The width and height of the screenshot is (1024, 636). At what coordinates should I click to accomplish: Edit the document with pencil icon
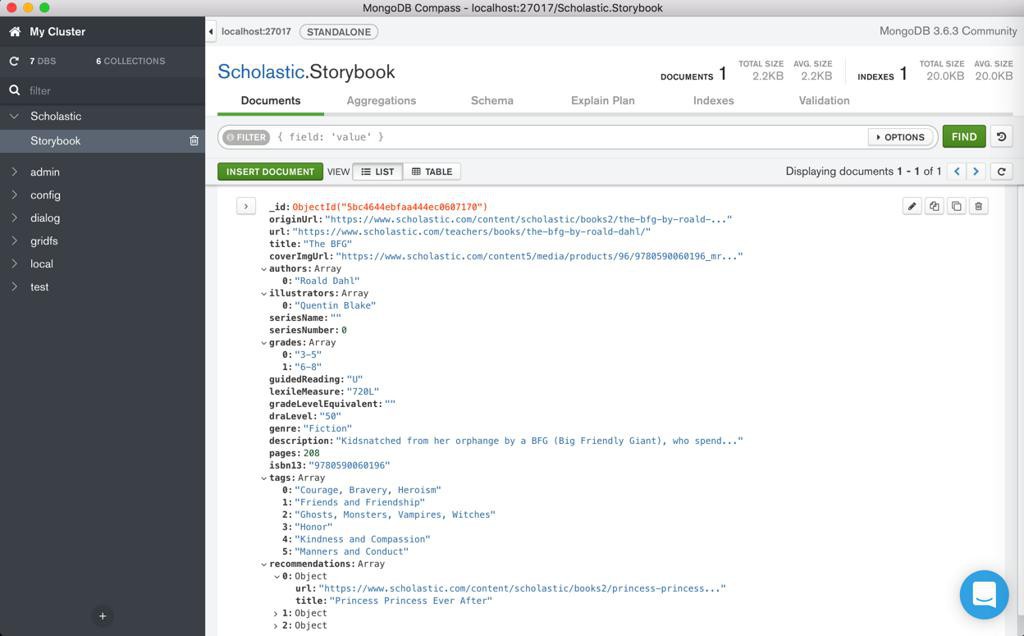pos(912,206)
